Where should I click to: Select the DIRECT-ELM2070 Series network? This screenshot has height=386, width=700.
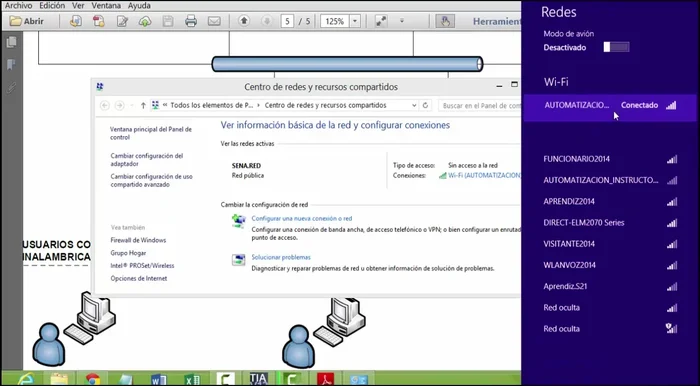point(610,223)
